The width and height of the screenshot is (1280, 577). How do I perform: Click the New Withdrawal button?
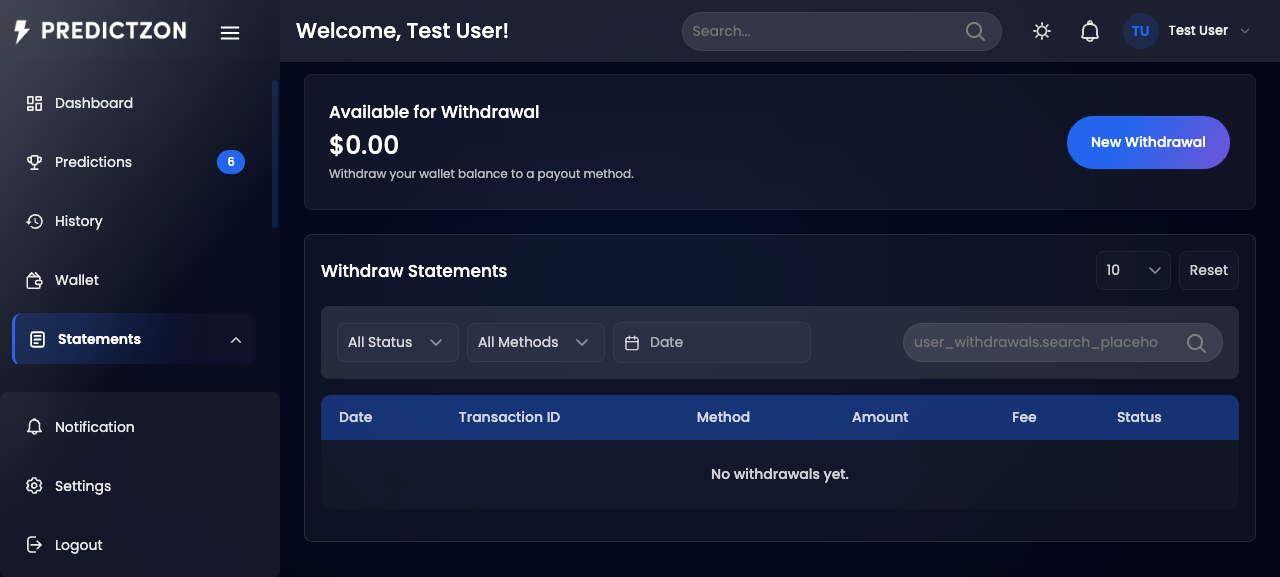pyautogui.click(x=1148, y=142)
